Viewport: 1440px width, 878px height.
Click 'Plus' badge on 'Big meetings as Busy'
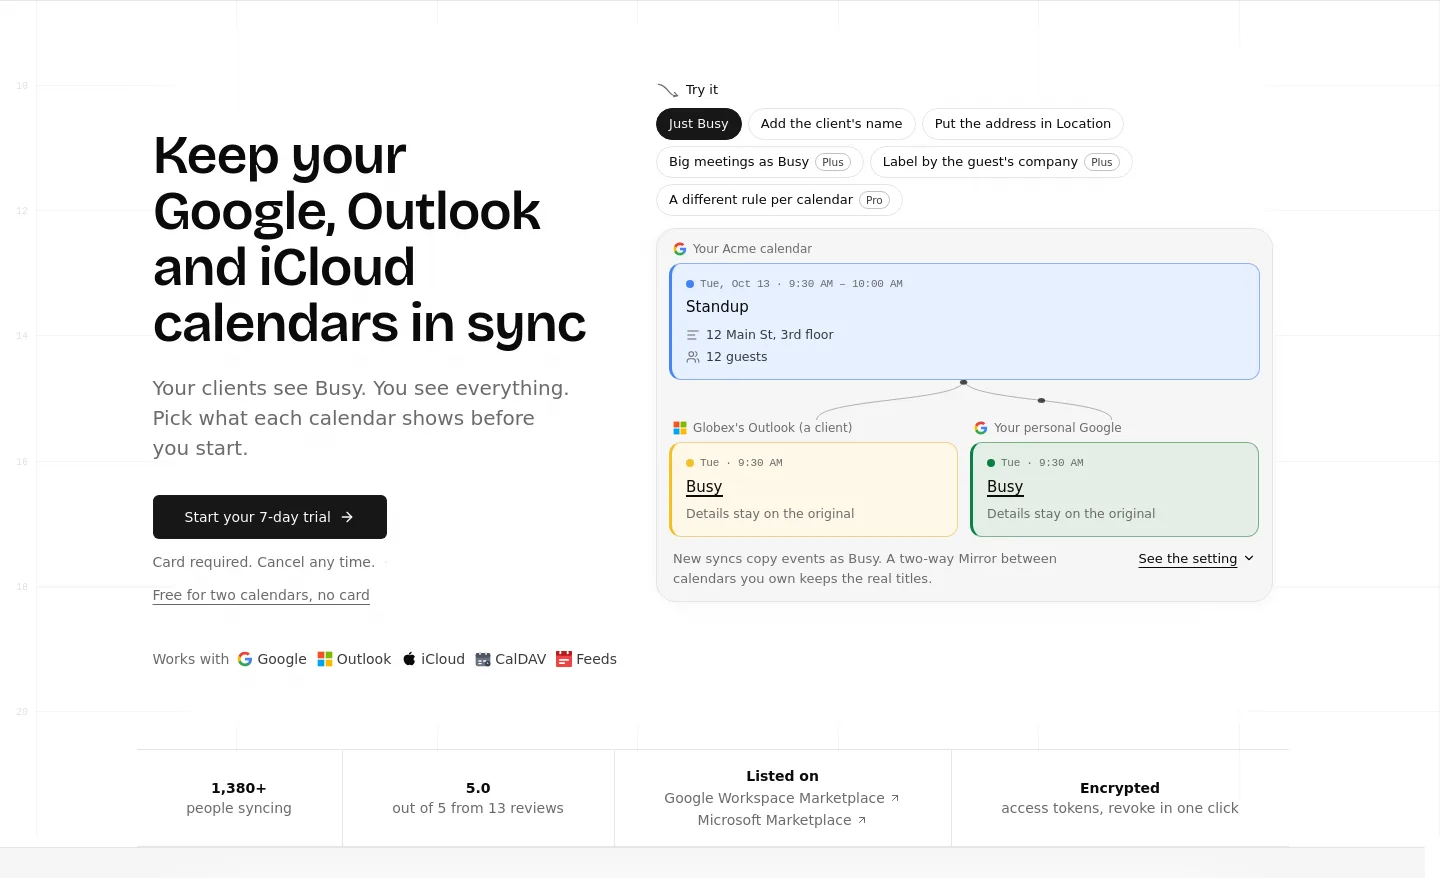(833, 162)
